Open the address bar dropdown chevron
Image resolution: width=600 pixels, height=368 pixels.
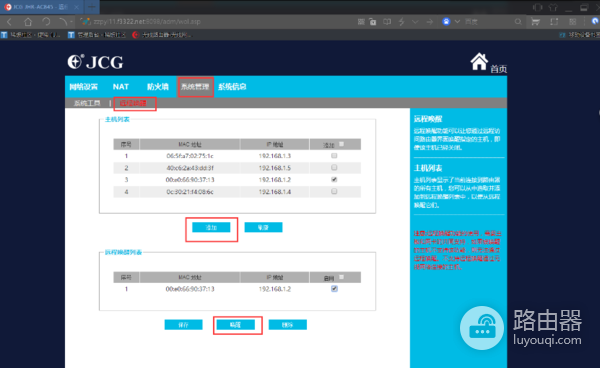[x=415, y=22]
